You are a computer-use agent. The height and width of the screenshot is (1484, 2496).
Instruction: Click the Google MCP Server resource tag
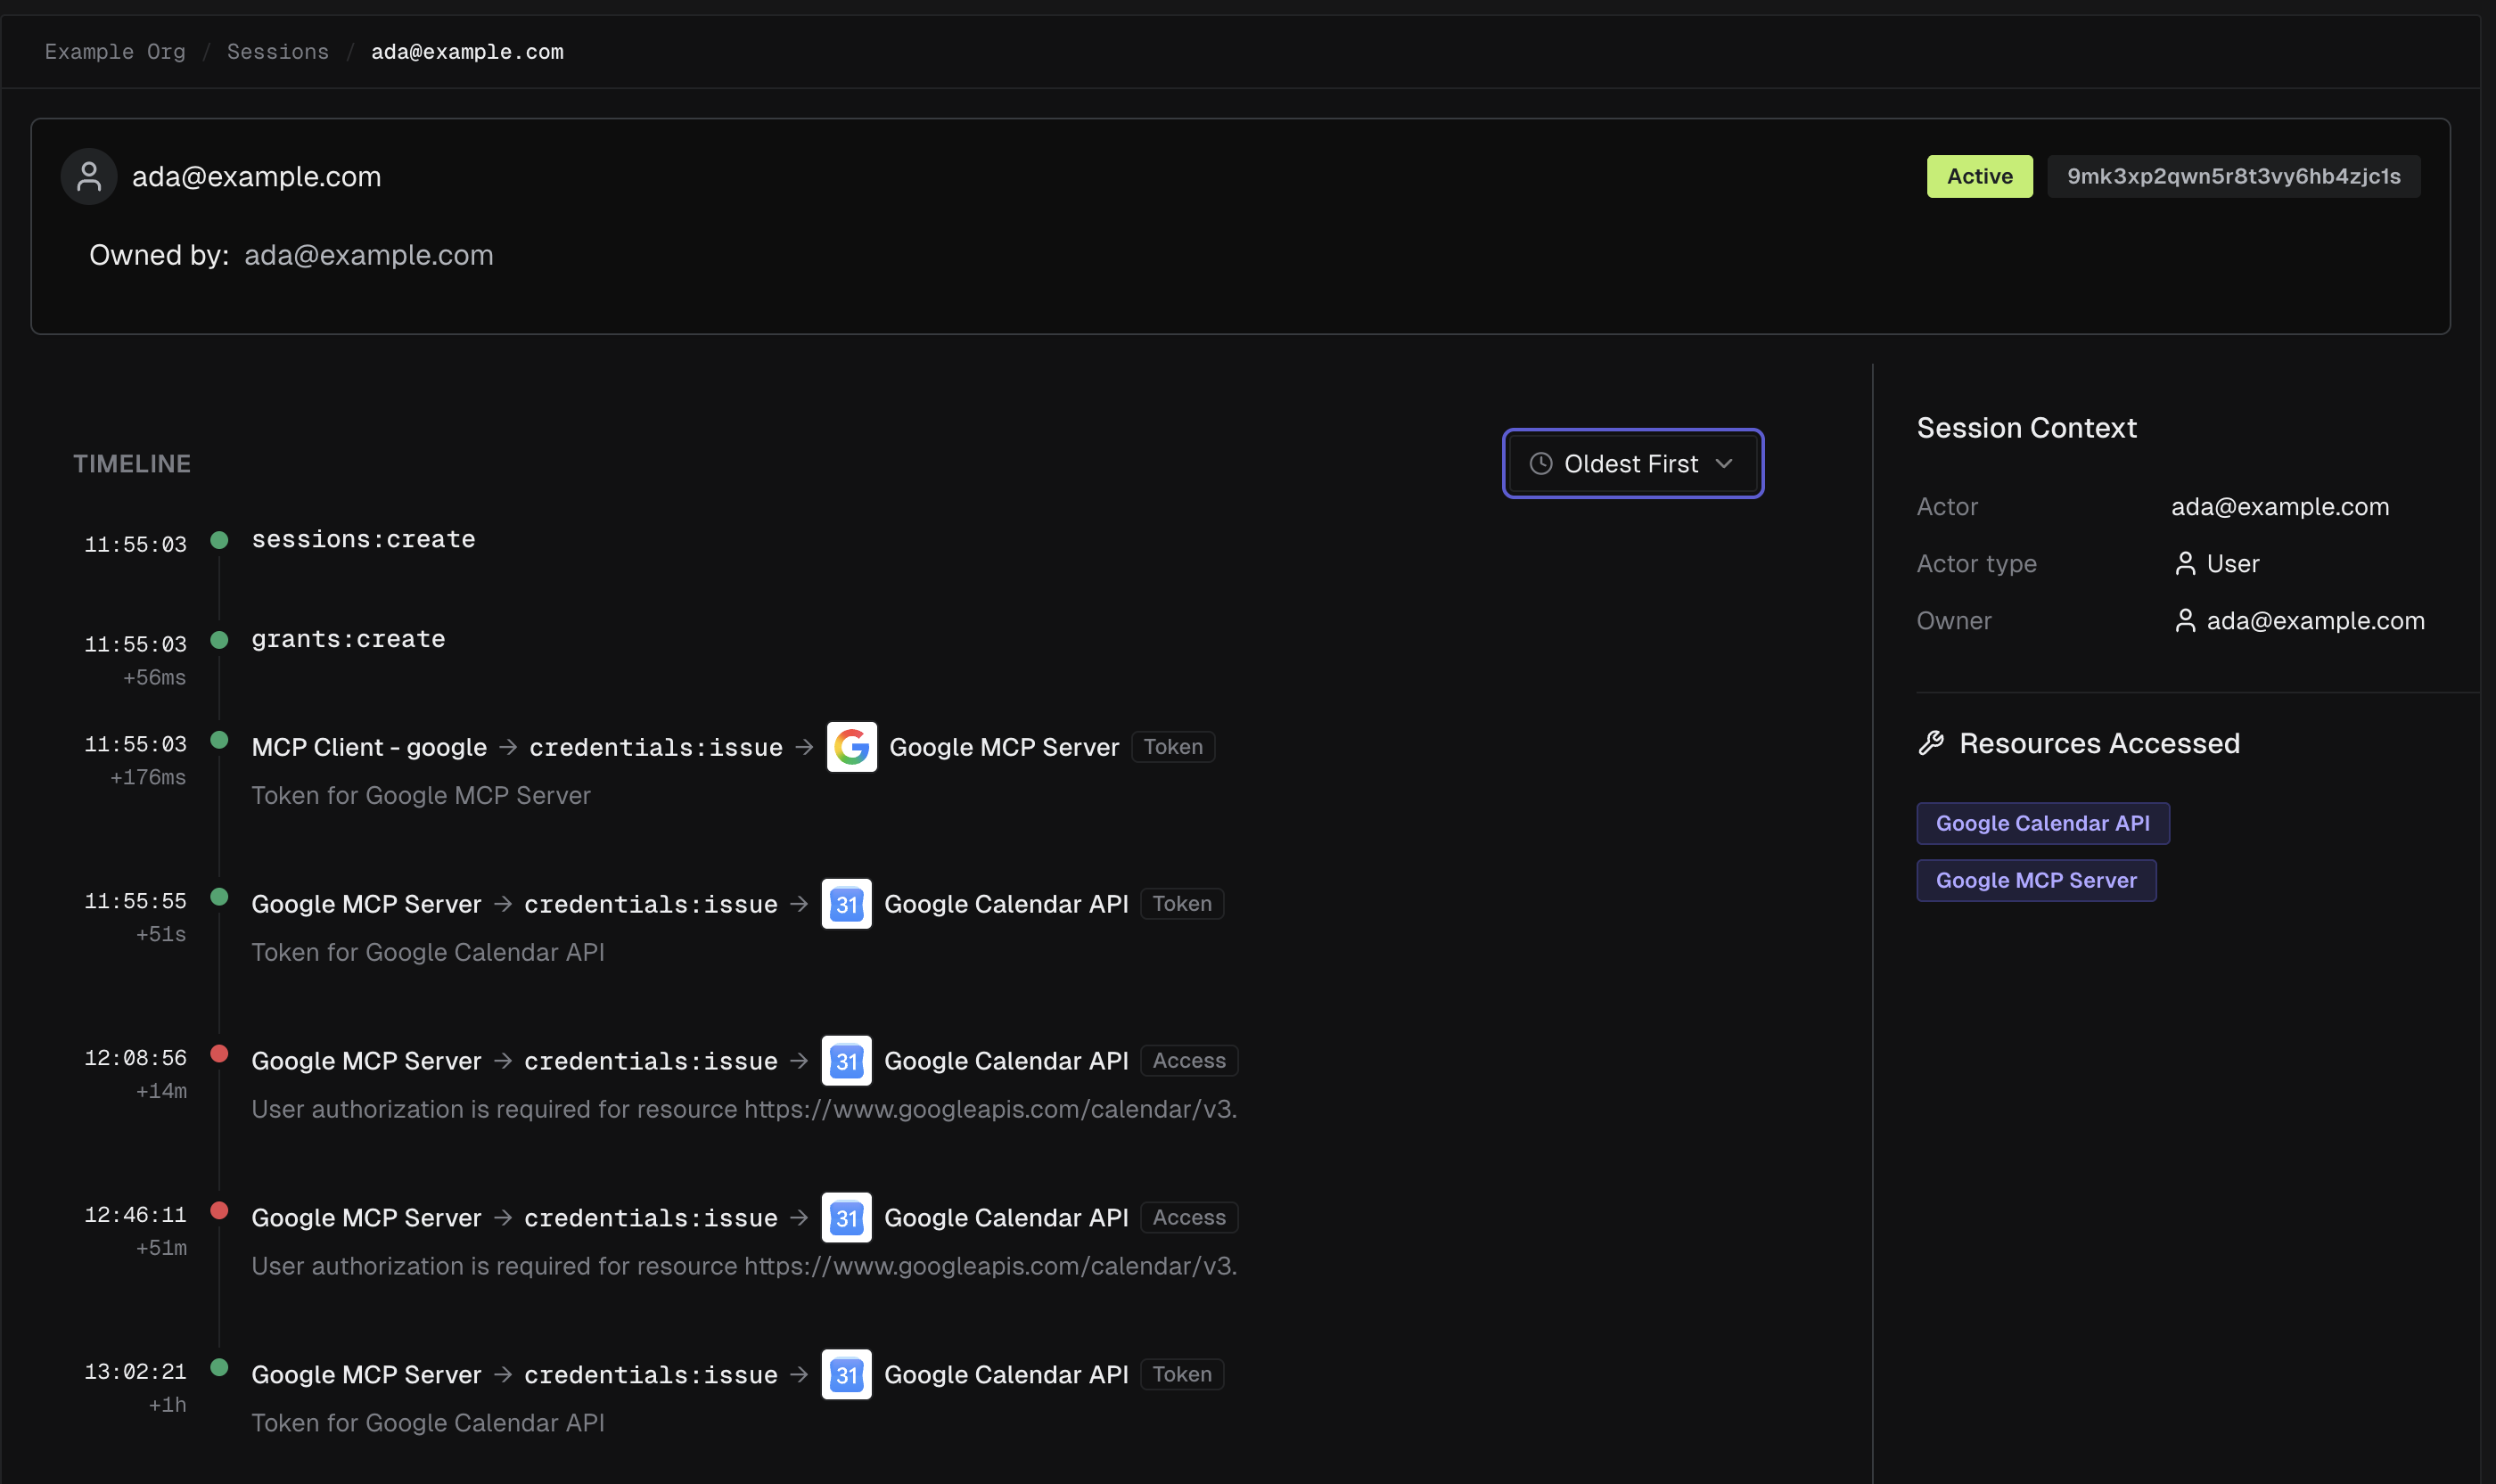coord(2036,881)
